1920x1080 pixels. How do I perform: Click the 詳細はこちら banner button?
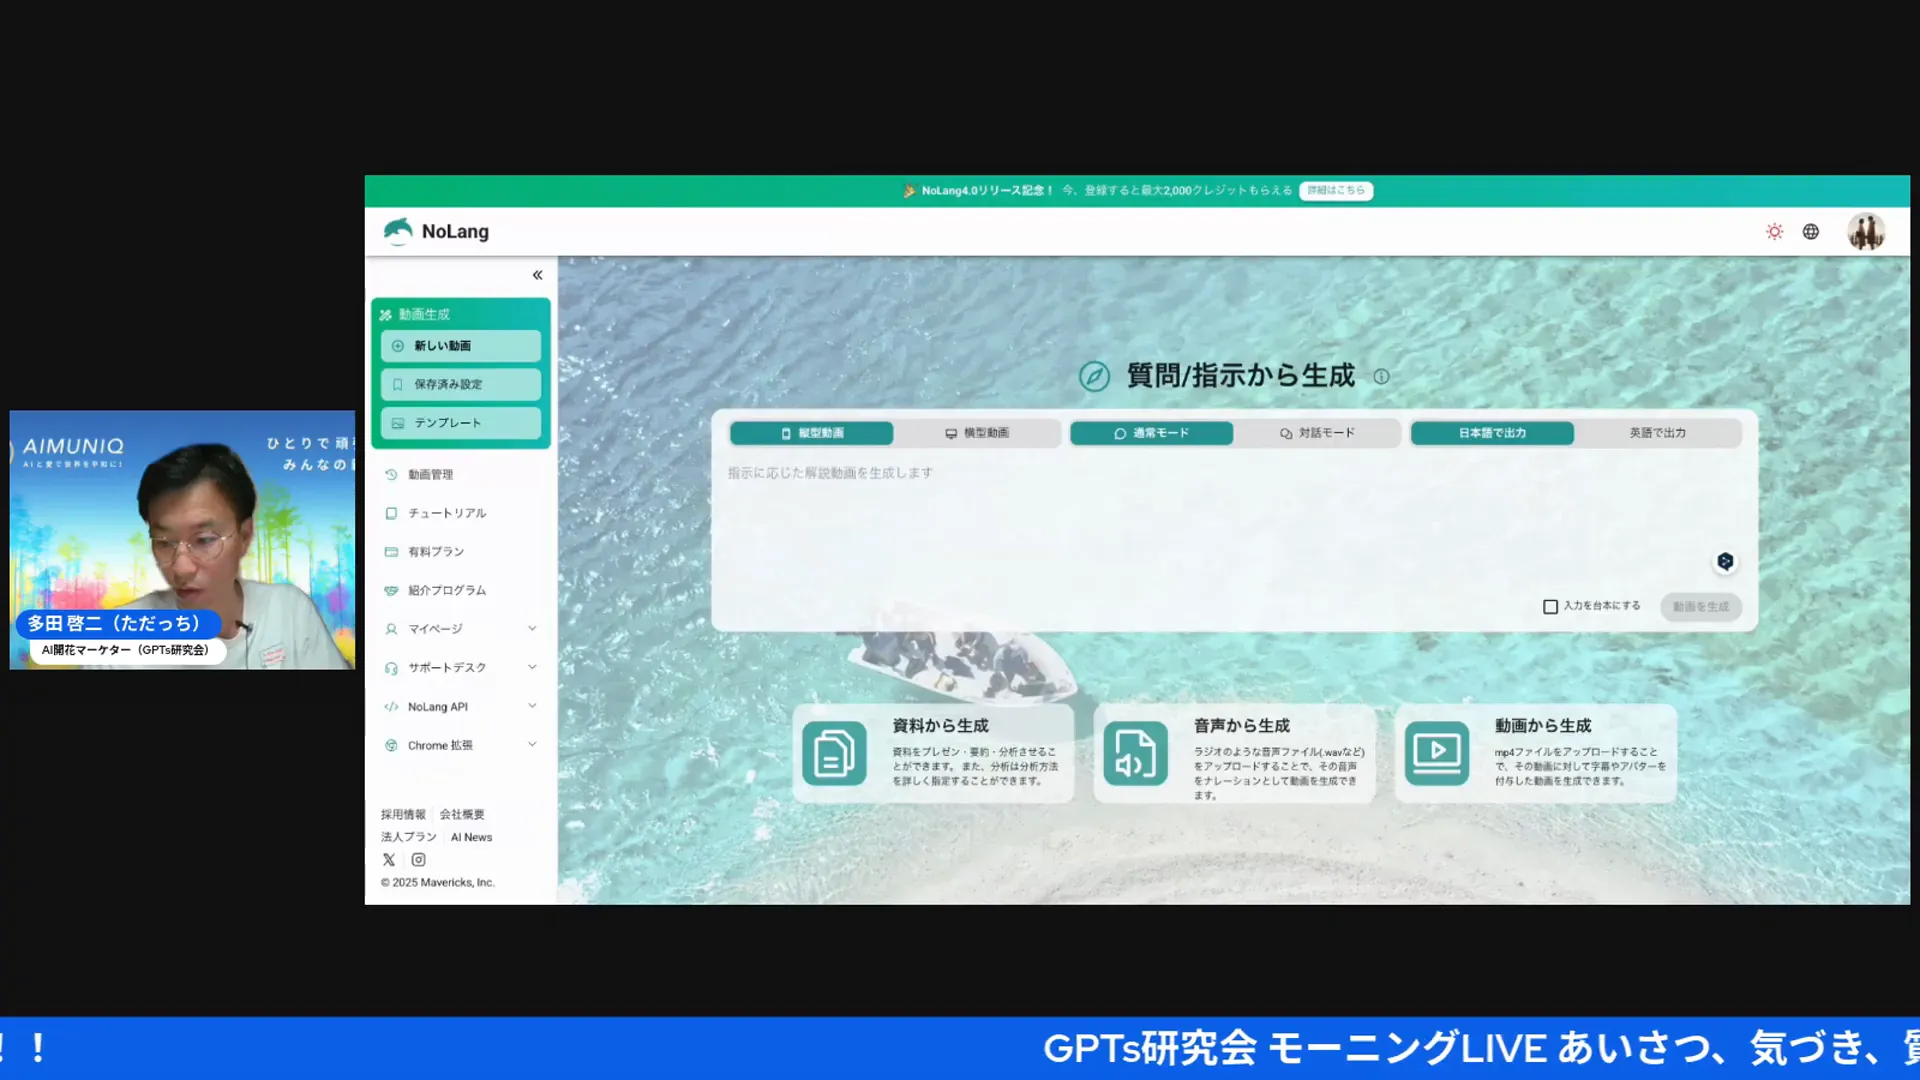click(1336, 190)
